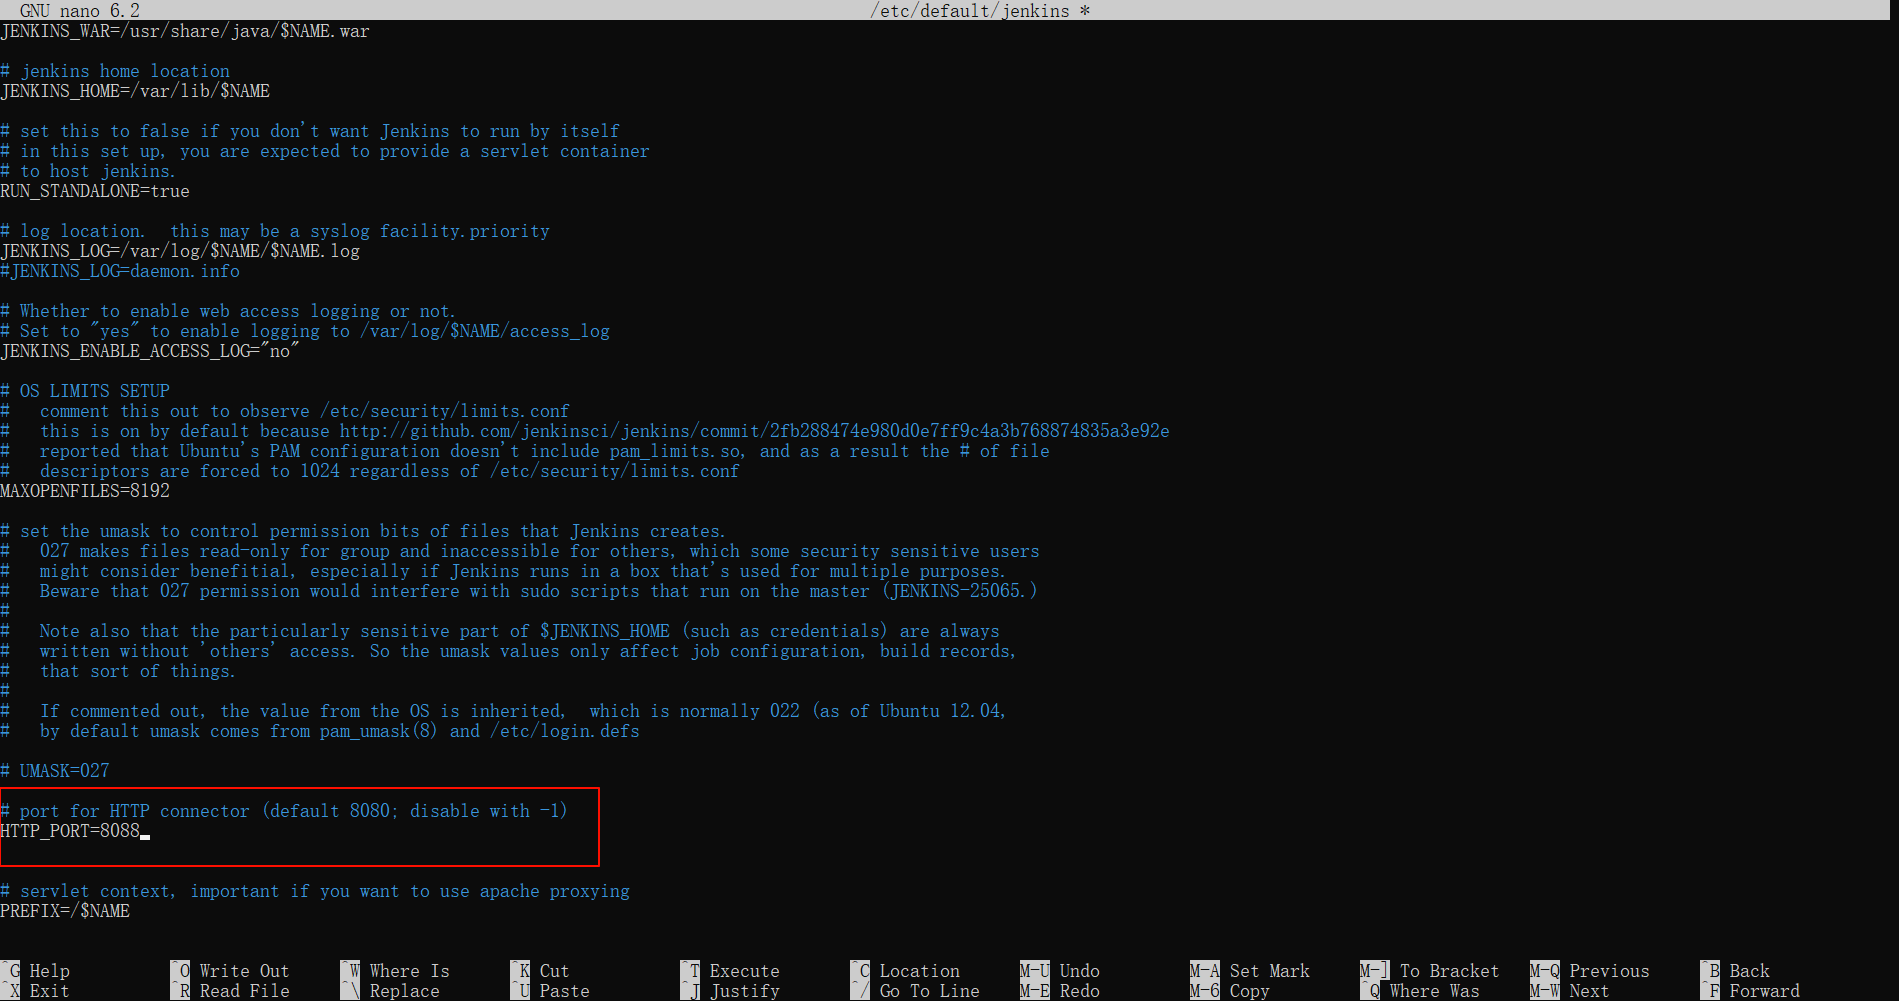This screenshot has width=1899, height=1001.
Task: Place cursor on RUN_STANDALONE=true line
Action: [95, 191]
